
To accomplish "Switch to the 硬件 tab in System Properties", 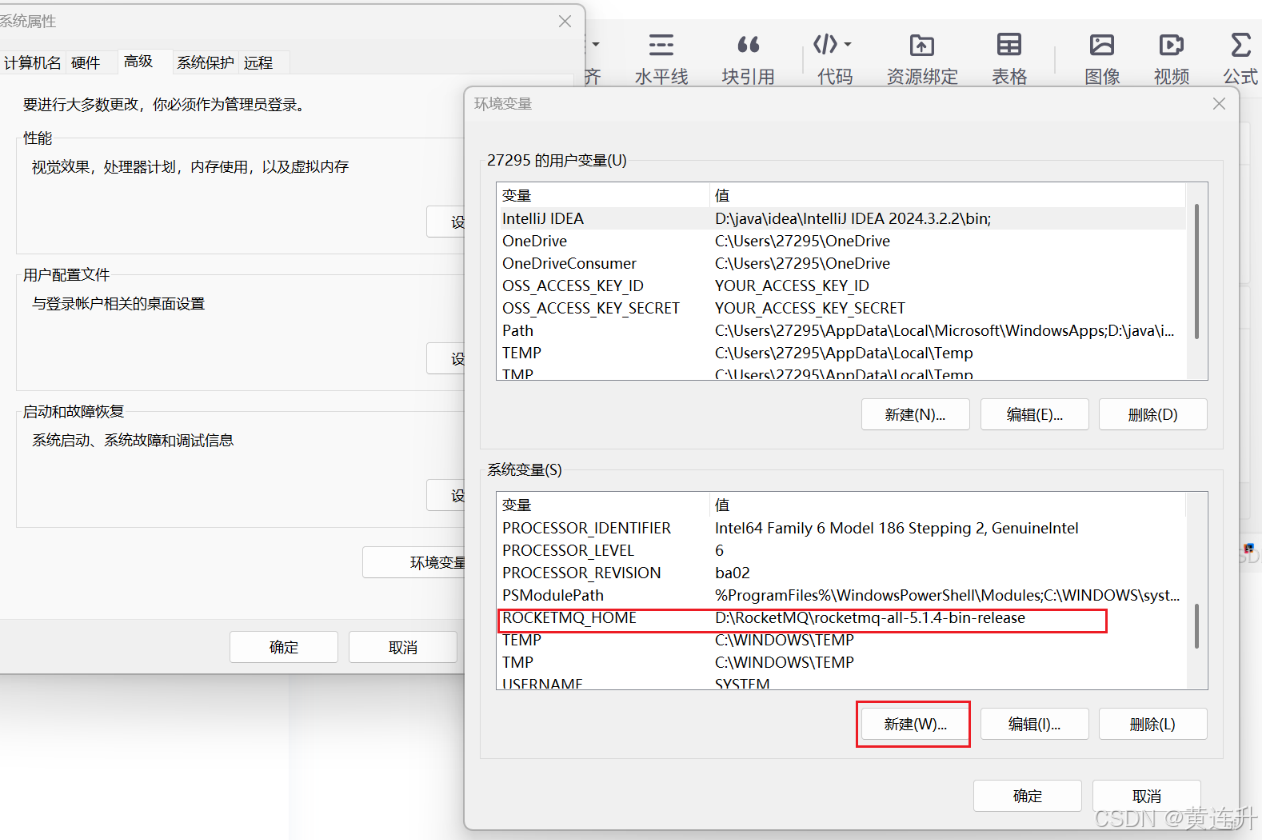I will click(x=86, y=62).
